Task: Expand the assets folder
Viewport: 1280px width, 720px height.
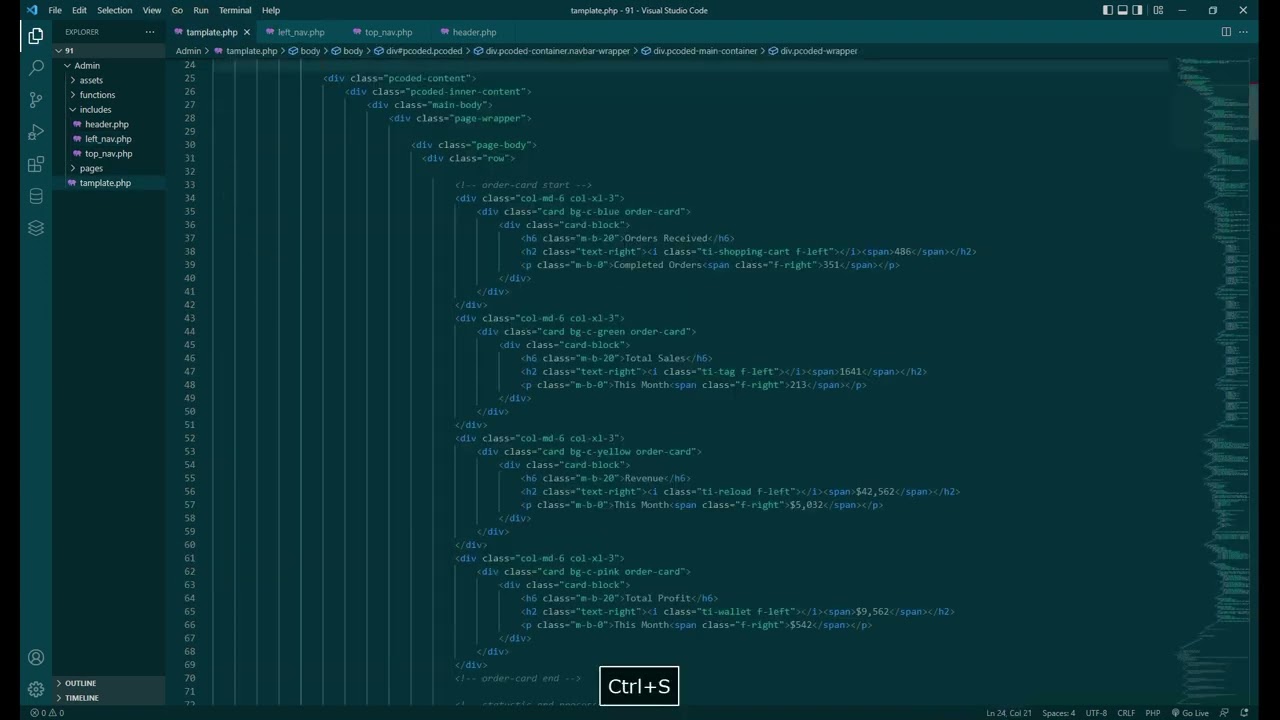Action: coord(73,80)
